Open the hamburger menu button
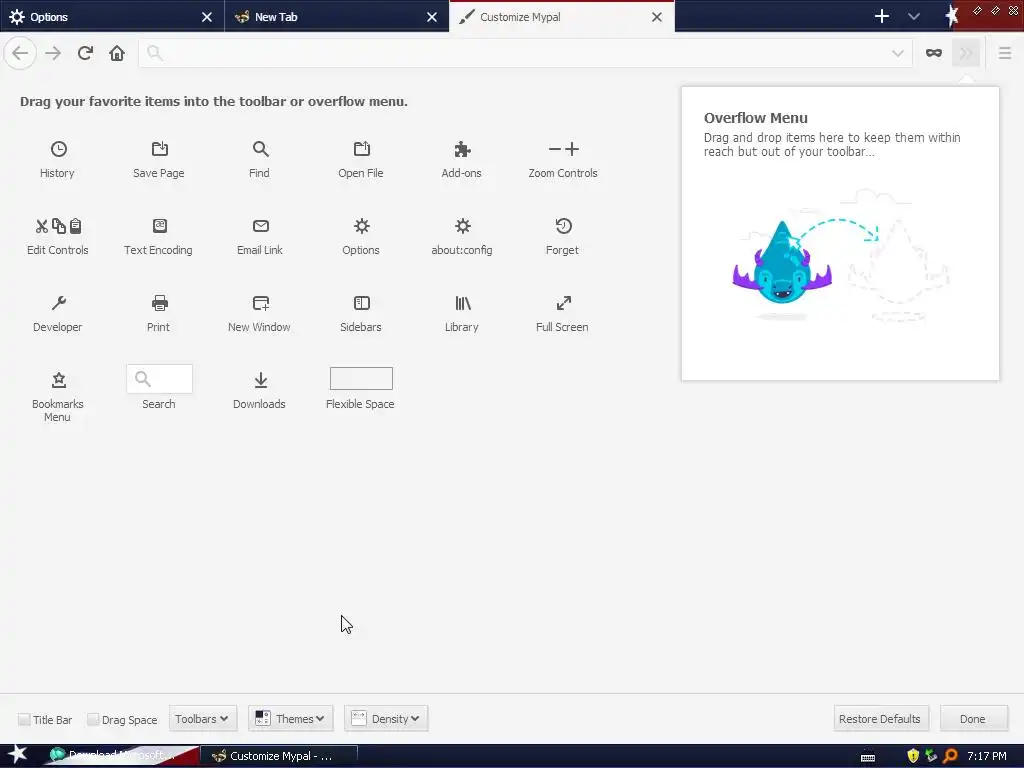1024x768 pixels. coord(1005,53)
